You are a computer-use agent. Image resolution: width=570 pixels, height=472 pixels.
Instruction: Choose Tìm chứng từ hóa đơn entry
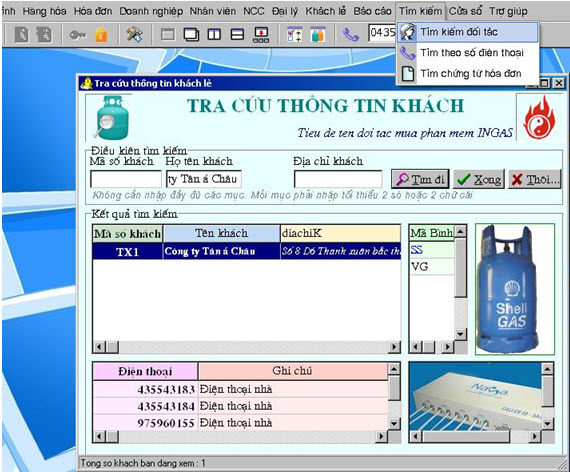coord(468,73)
